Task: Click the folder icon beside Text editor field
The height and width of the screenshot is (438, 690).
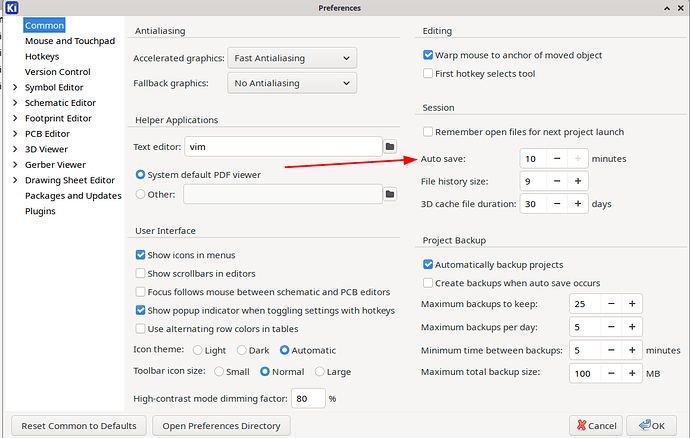Action: point(390,147)
